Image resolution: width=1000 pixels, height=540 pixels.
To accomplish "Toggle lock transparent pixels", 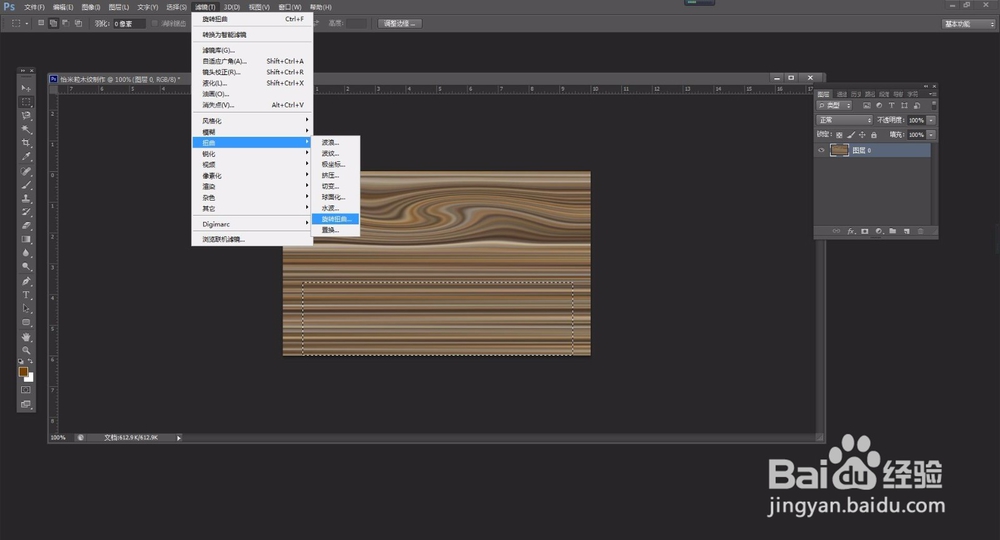I will point(839,135).
